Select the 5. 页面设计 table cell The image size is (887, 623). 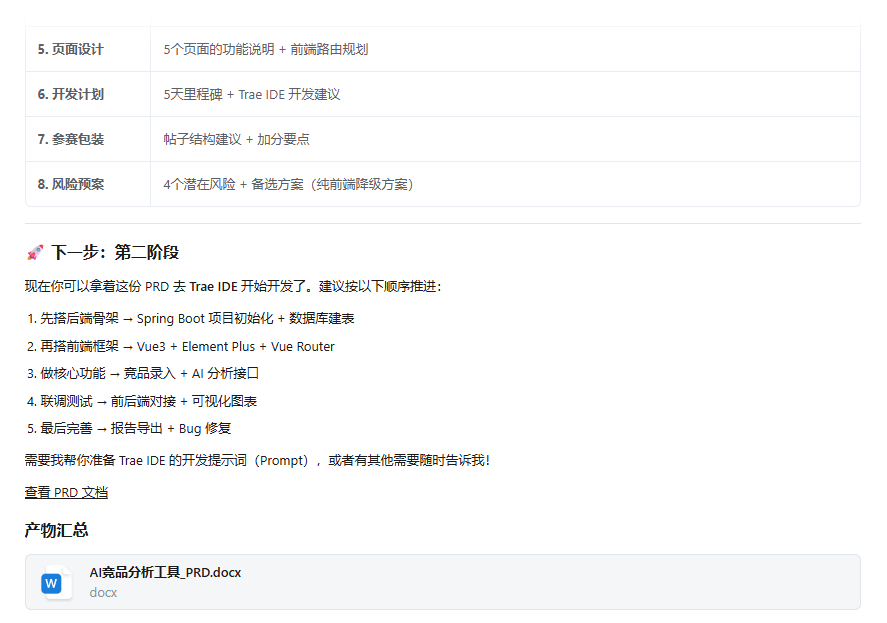point(71,49)
